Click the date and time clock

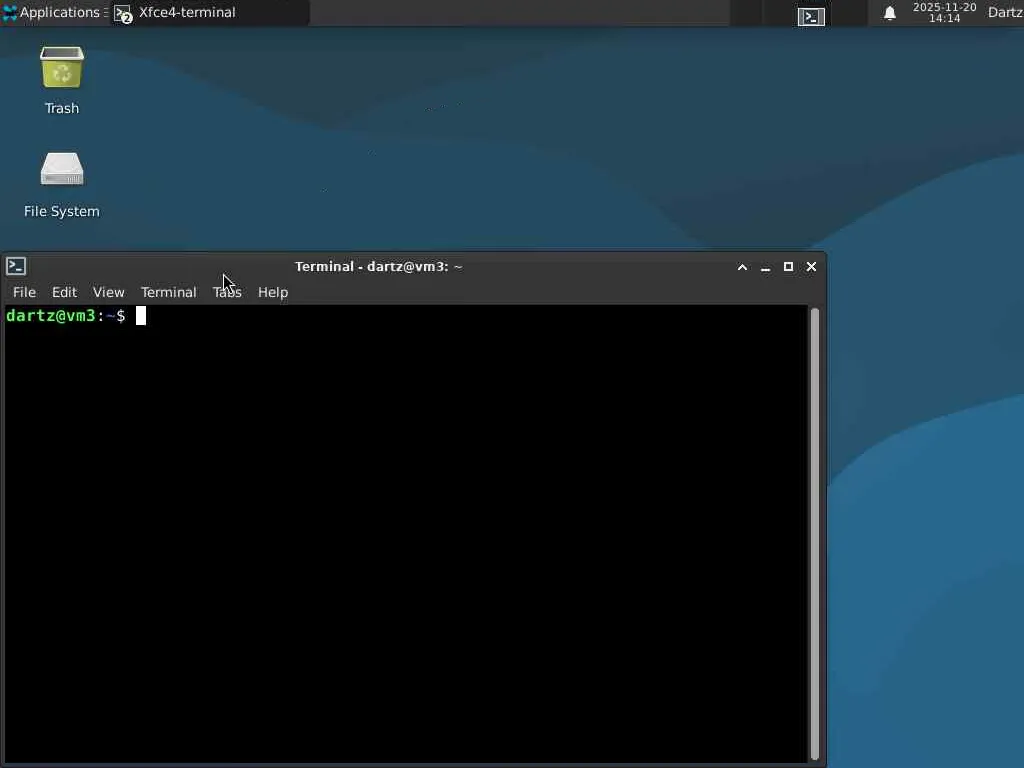(x=944, y=12)
